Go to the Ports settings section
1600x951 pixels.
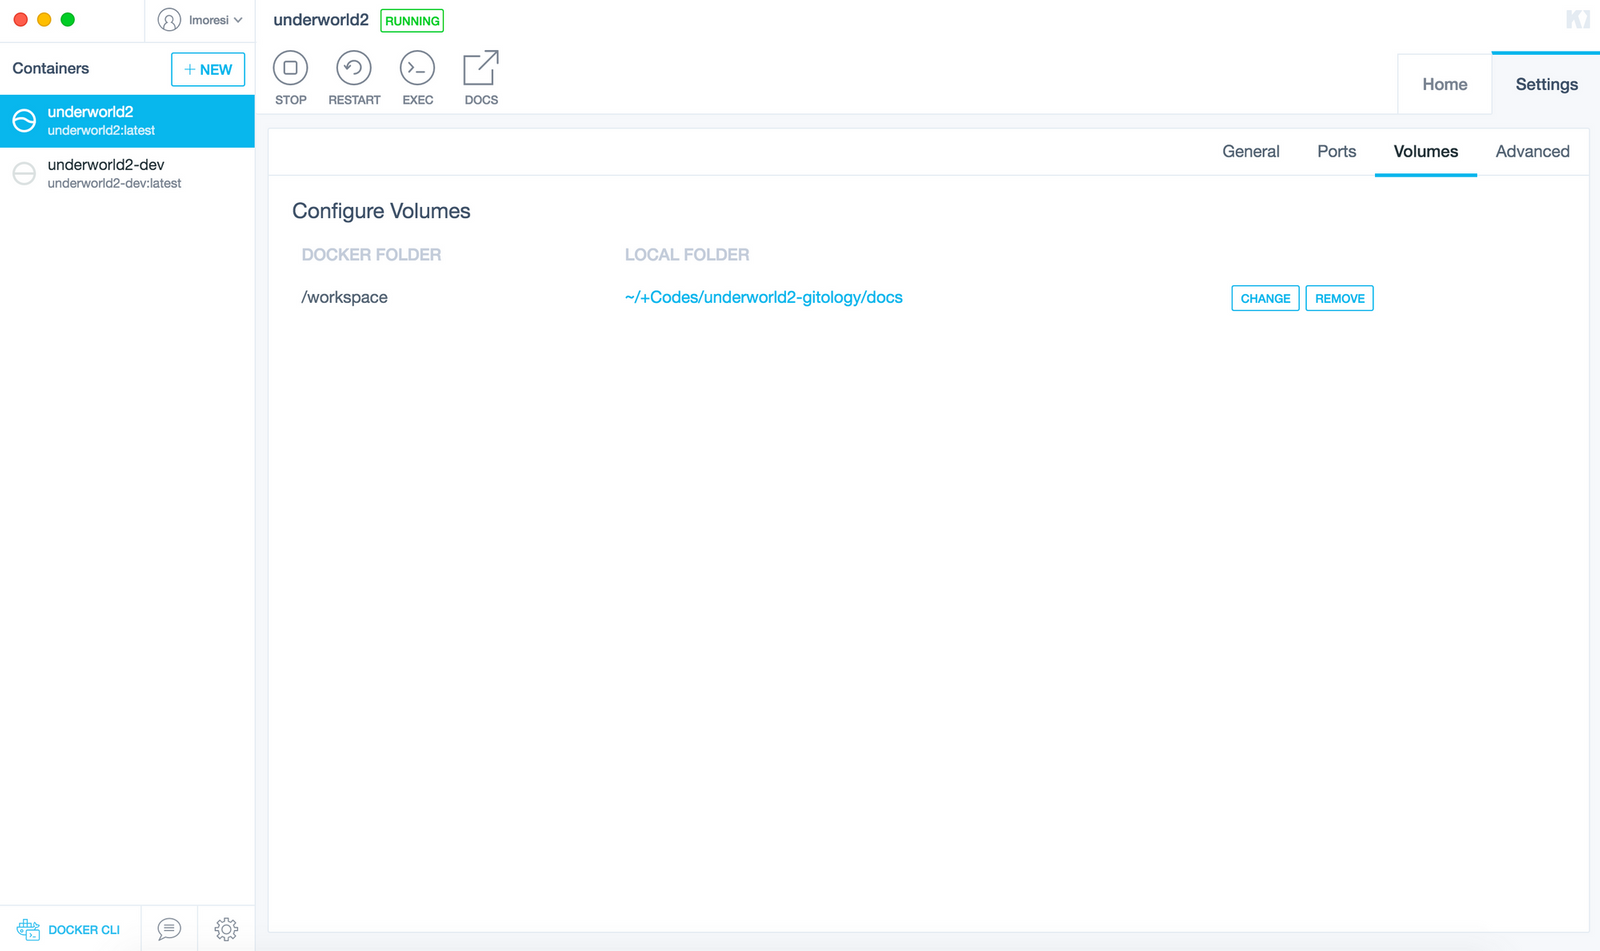click(x=1336, y=151)
